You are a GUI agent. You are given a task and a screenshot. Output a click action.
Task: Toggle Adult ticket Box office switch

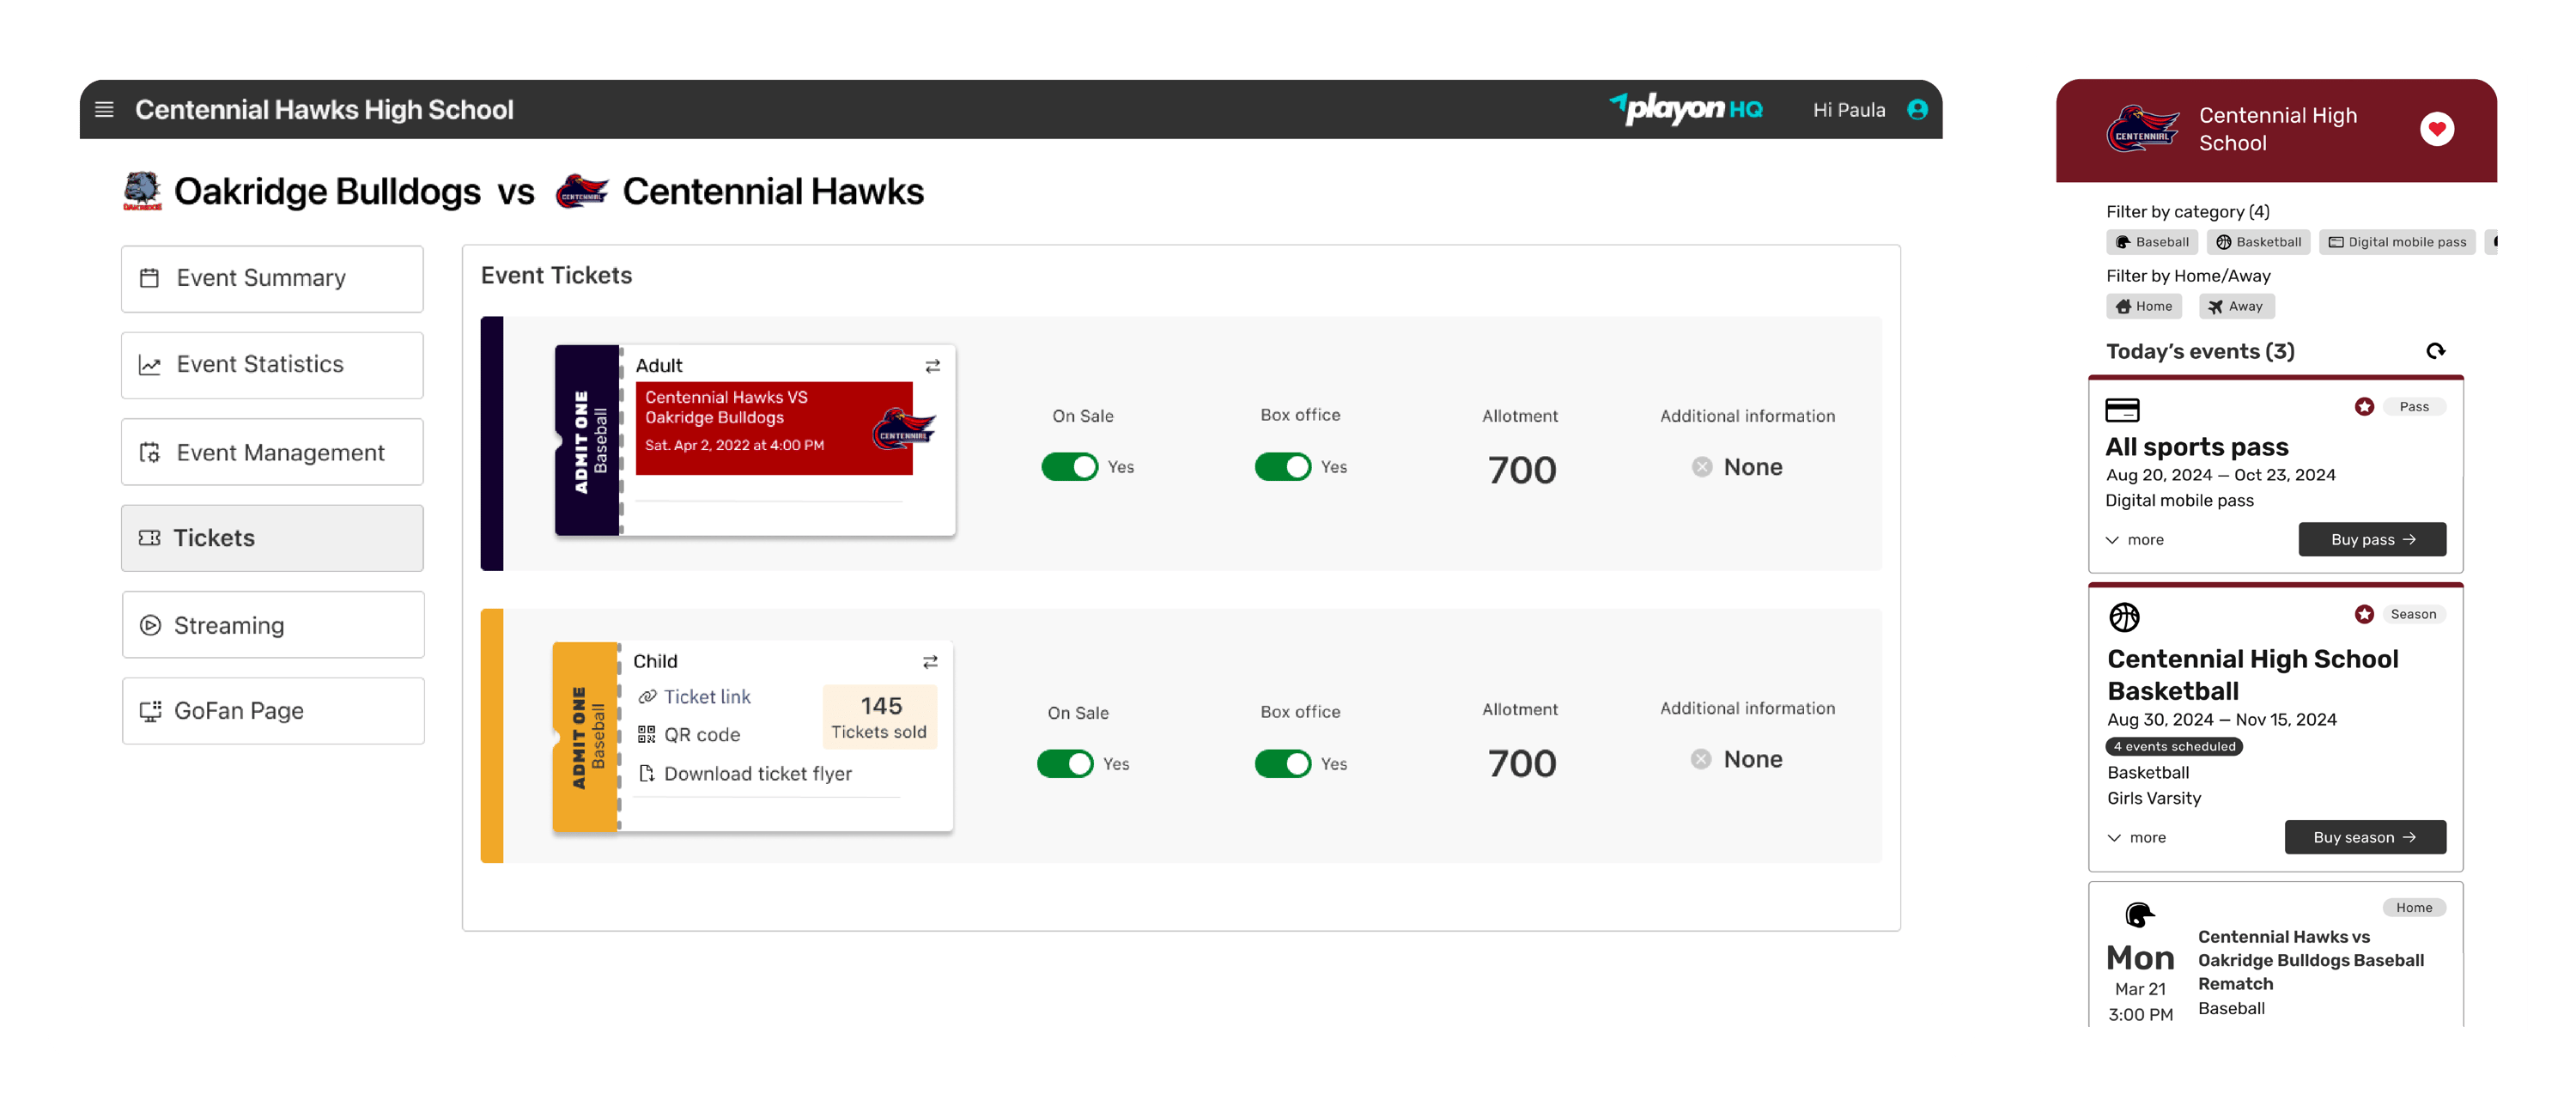tap(1283, 467)
